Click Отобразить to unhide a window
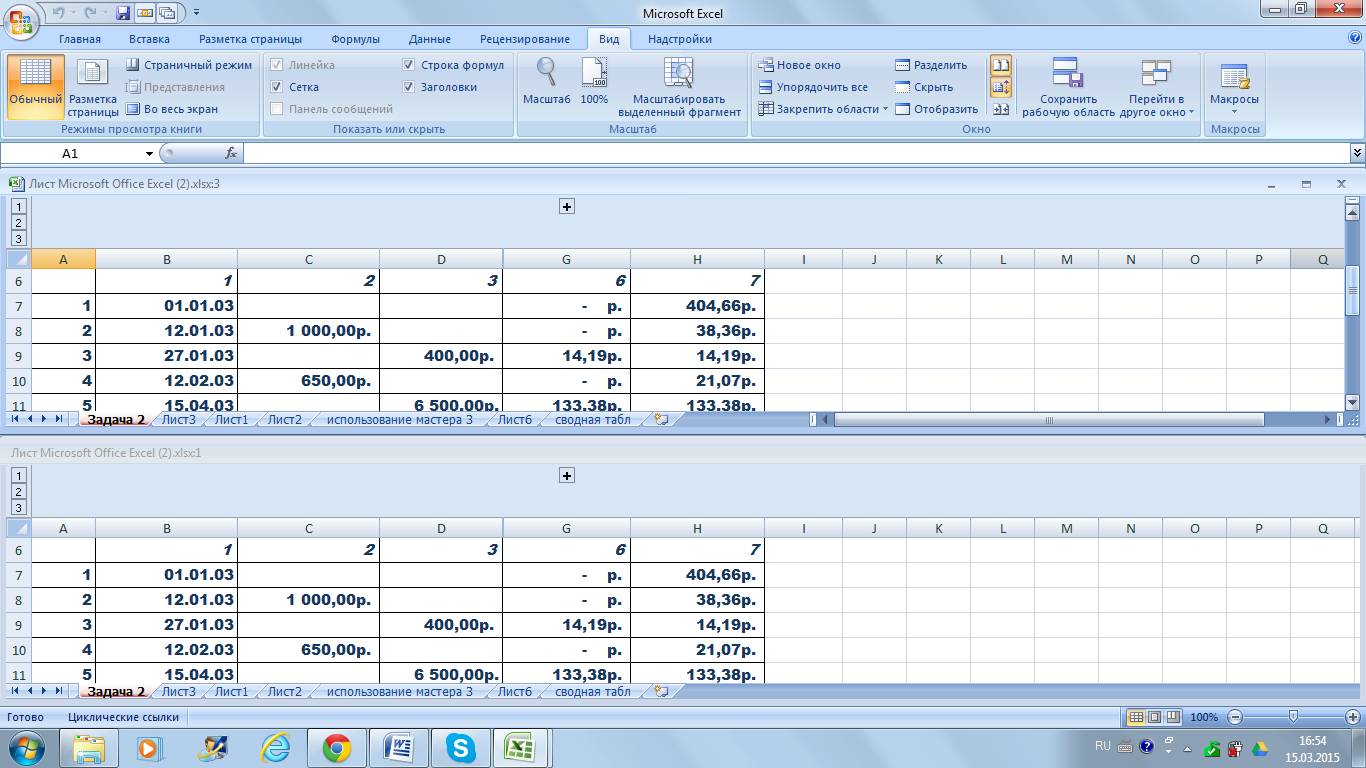 pyautogui.click(x=936, y=109)
